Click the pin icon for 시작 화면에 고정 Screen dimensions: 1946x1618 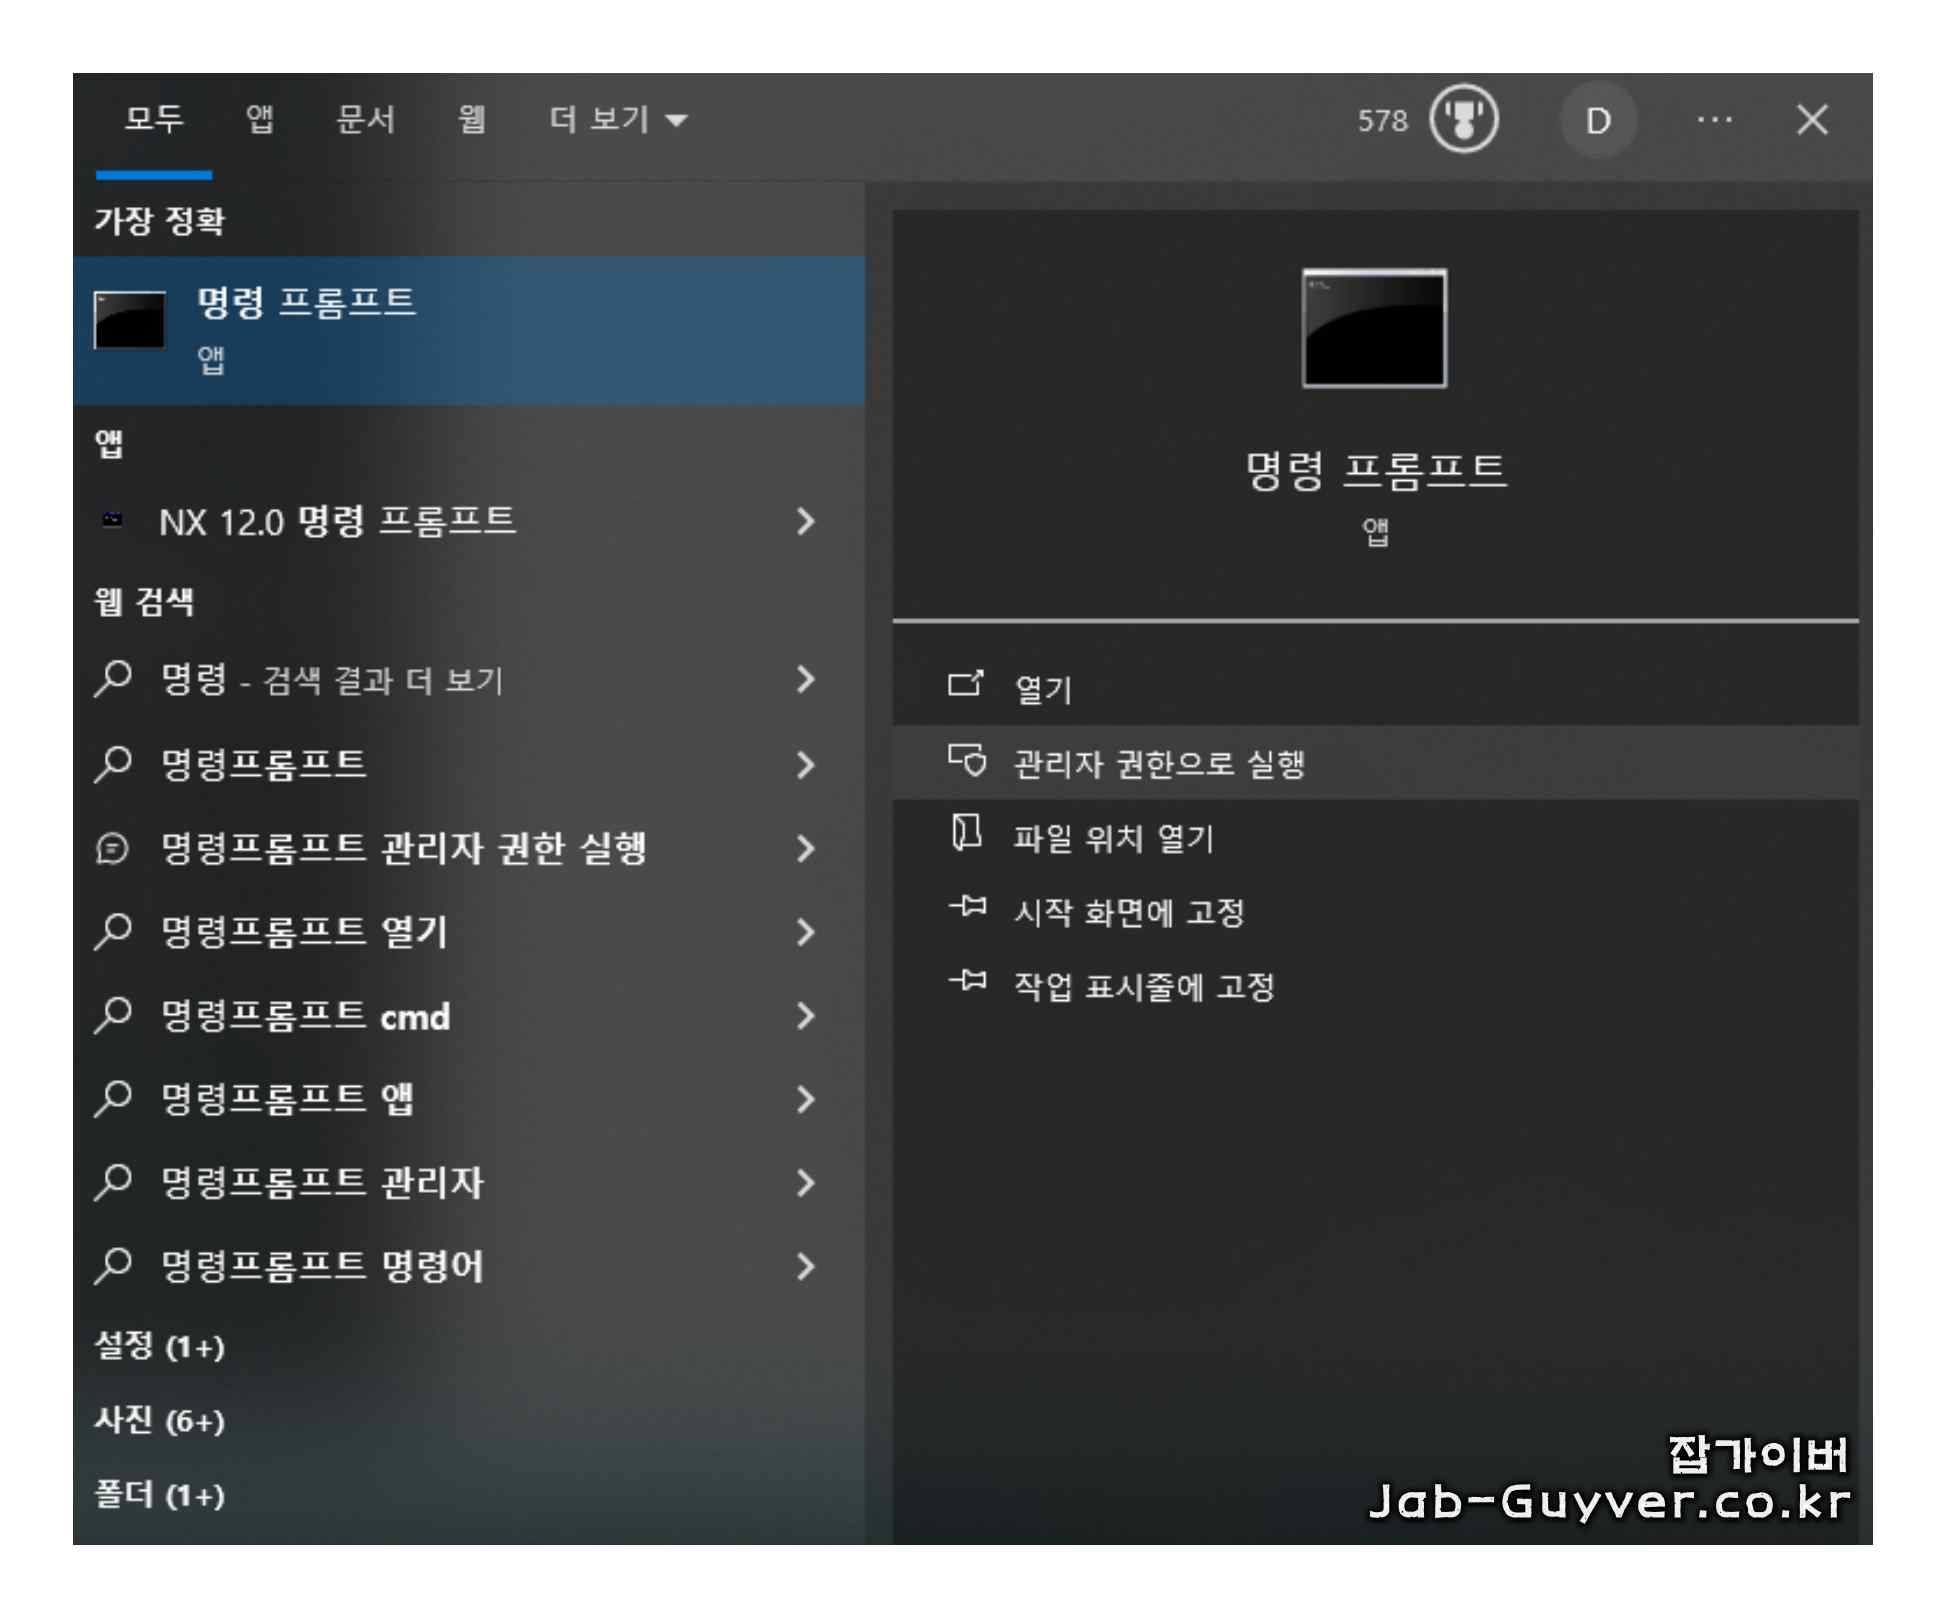coord(967,908)
